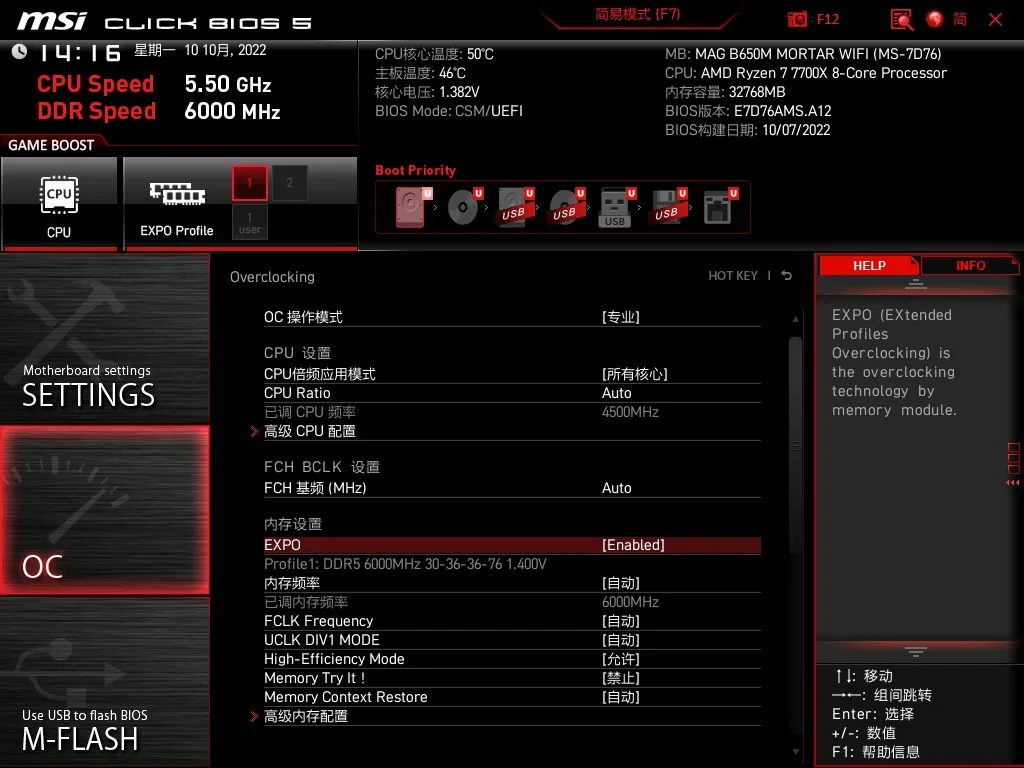
Task: Click the settings list scrollbar thumb
Action: coord(795,445)
